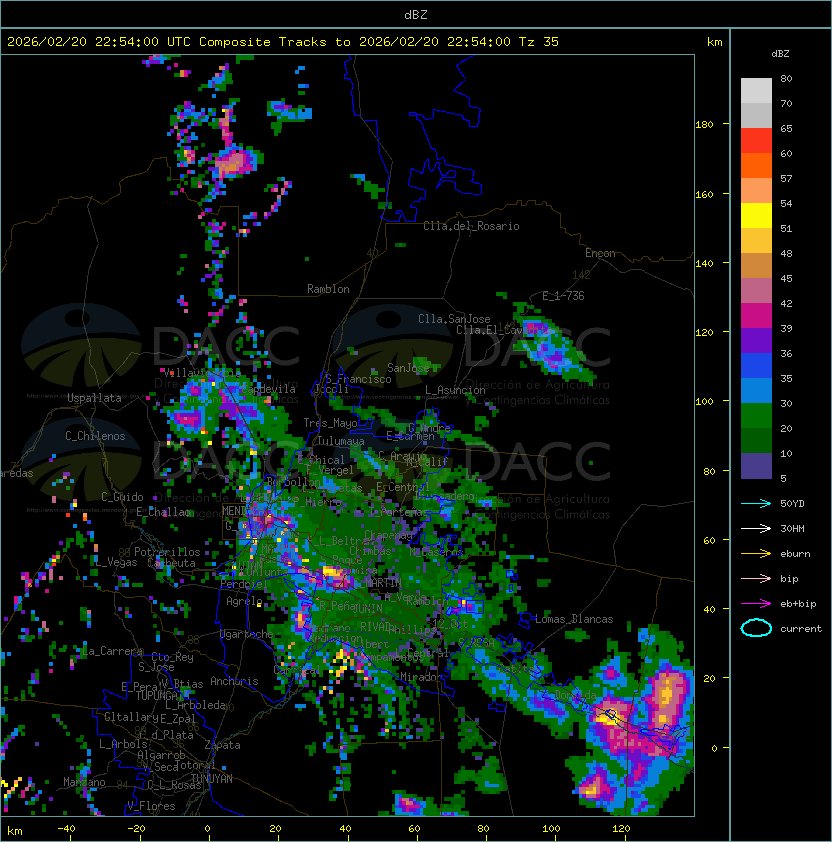
Task: Click the 'Tres_Mayo' map label
Action: pos(330,423)
